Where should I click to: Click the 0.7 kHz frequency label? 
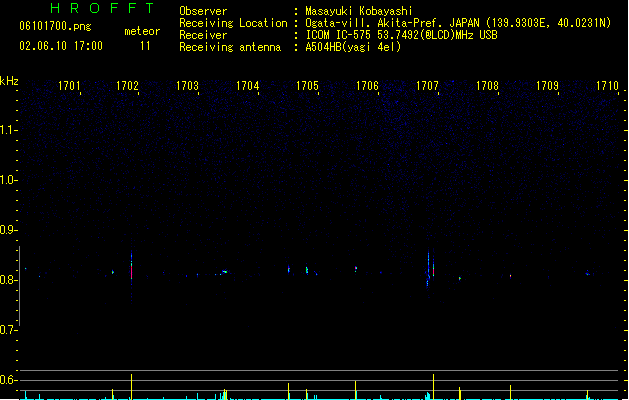pos(8,330)
